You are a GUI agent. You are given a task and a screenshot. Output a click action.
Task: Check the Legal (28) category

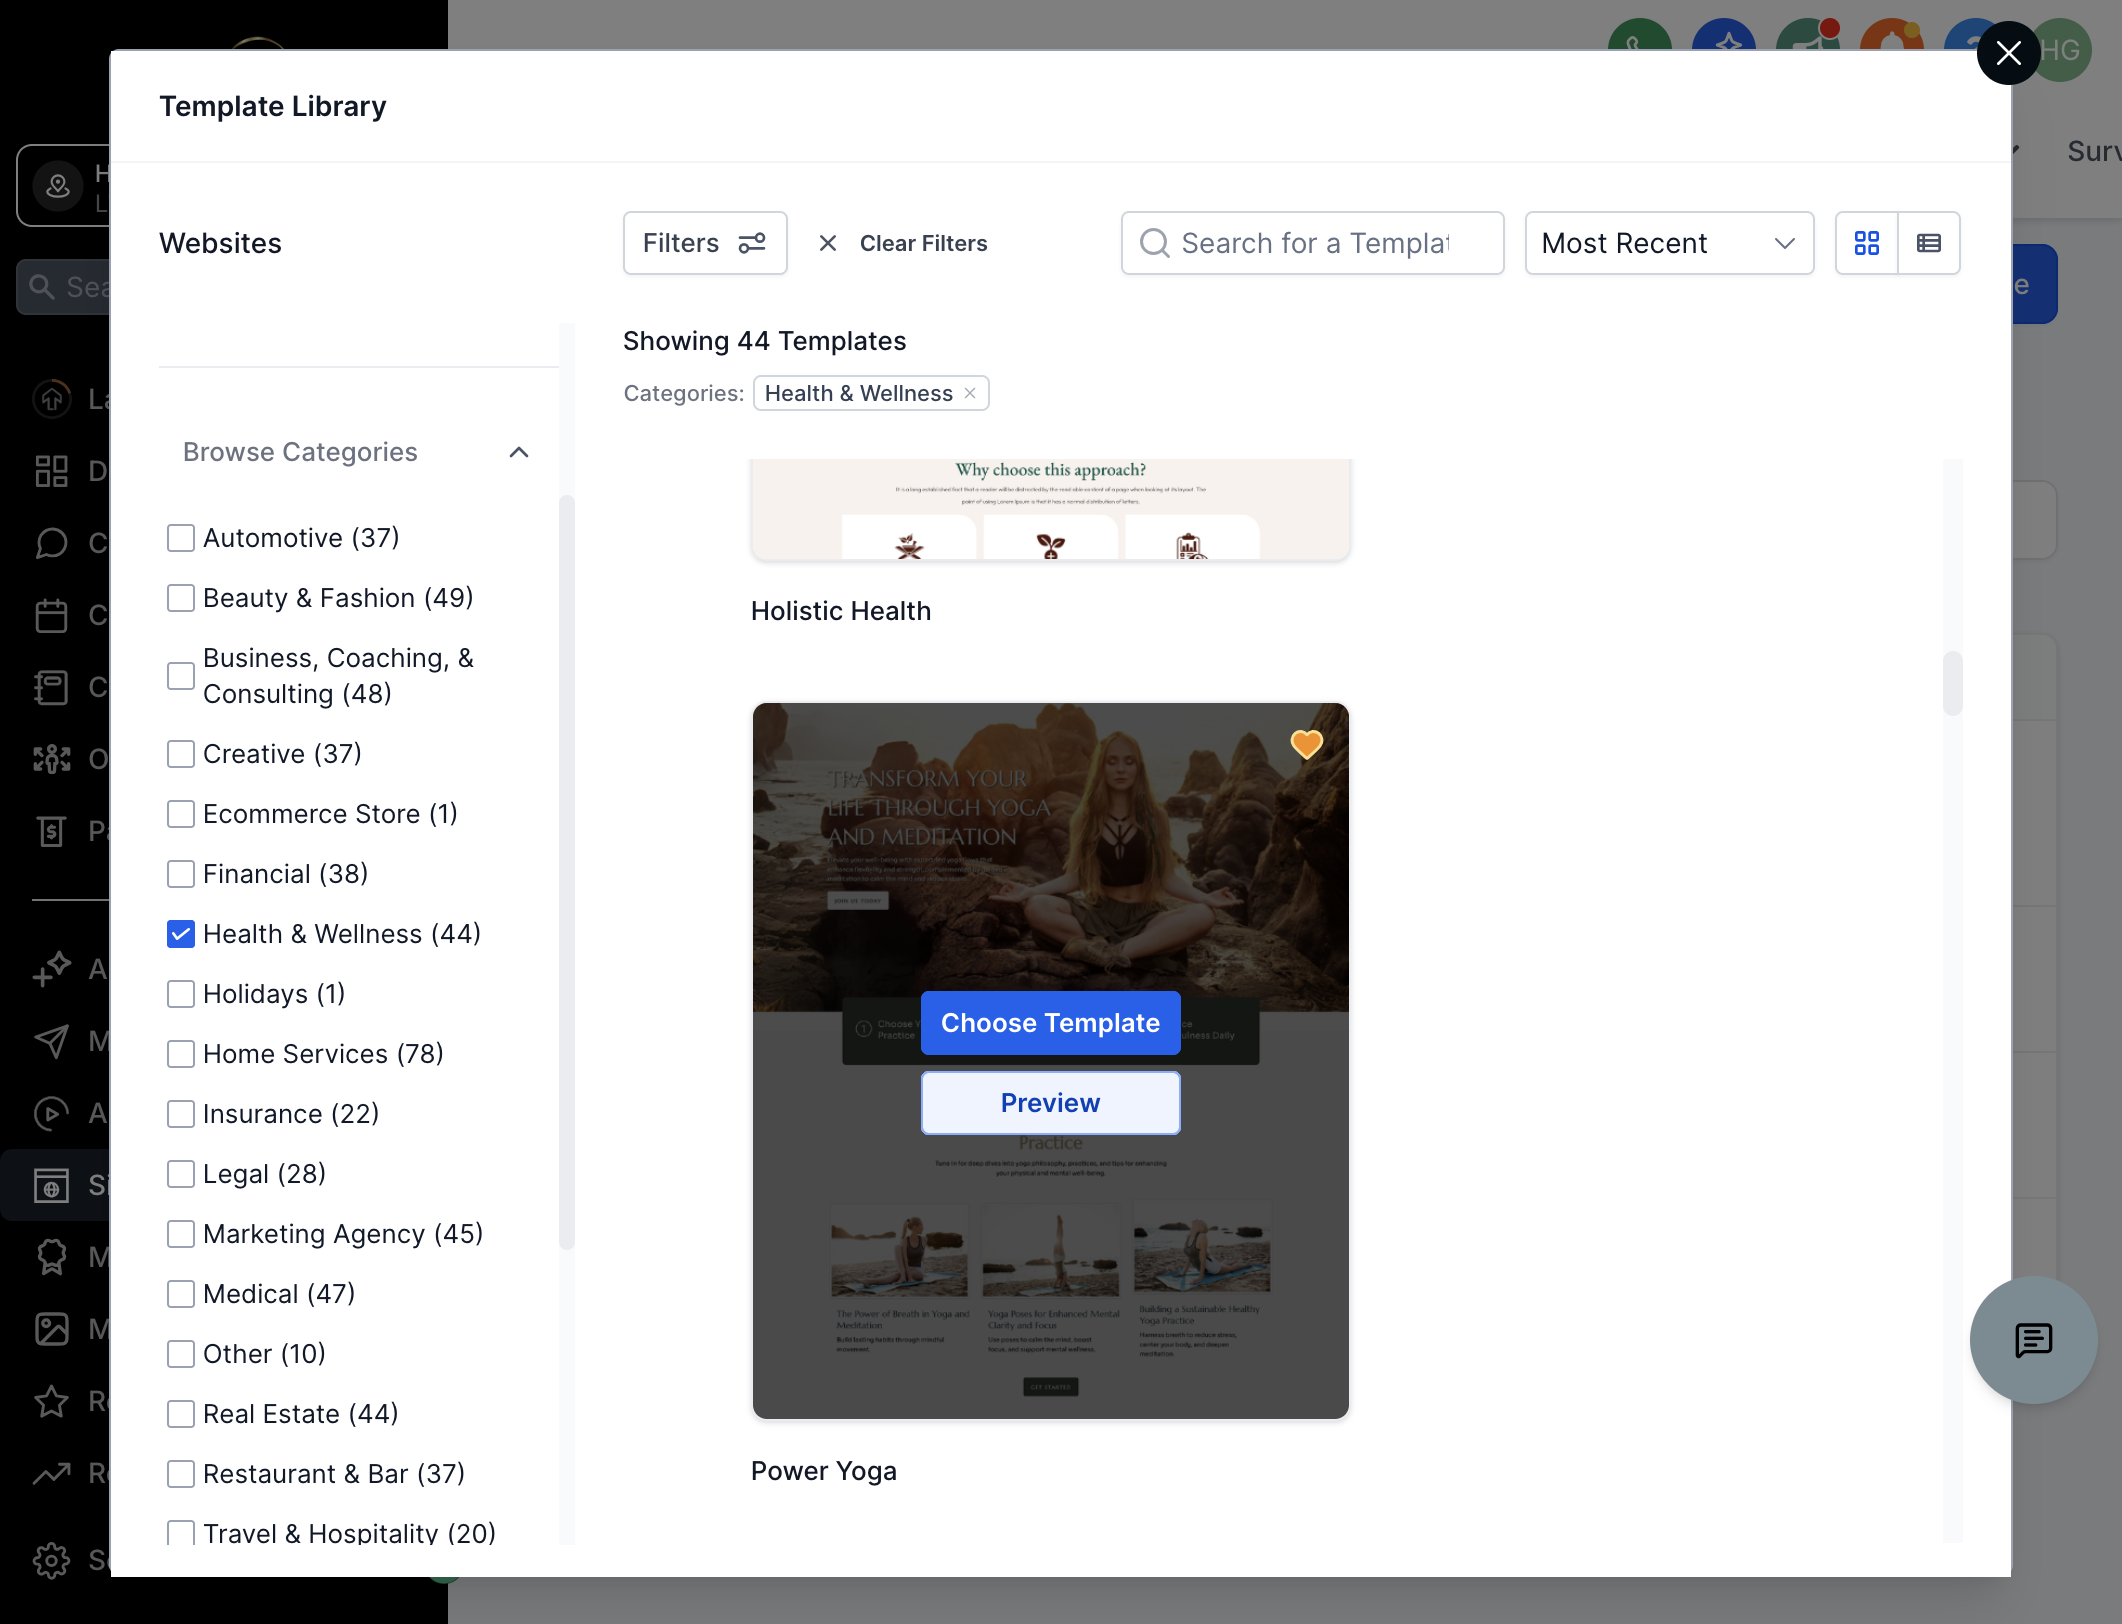pyautogui.click(x=181, y=1174)
